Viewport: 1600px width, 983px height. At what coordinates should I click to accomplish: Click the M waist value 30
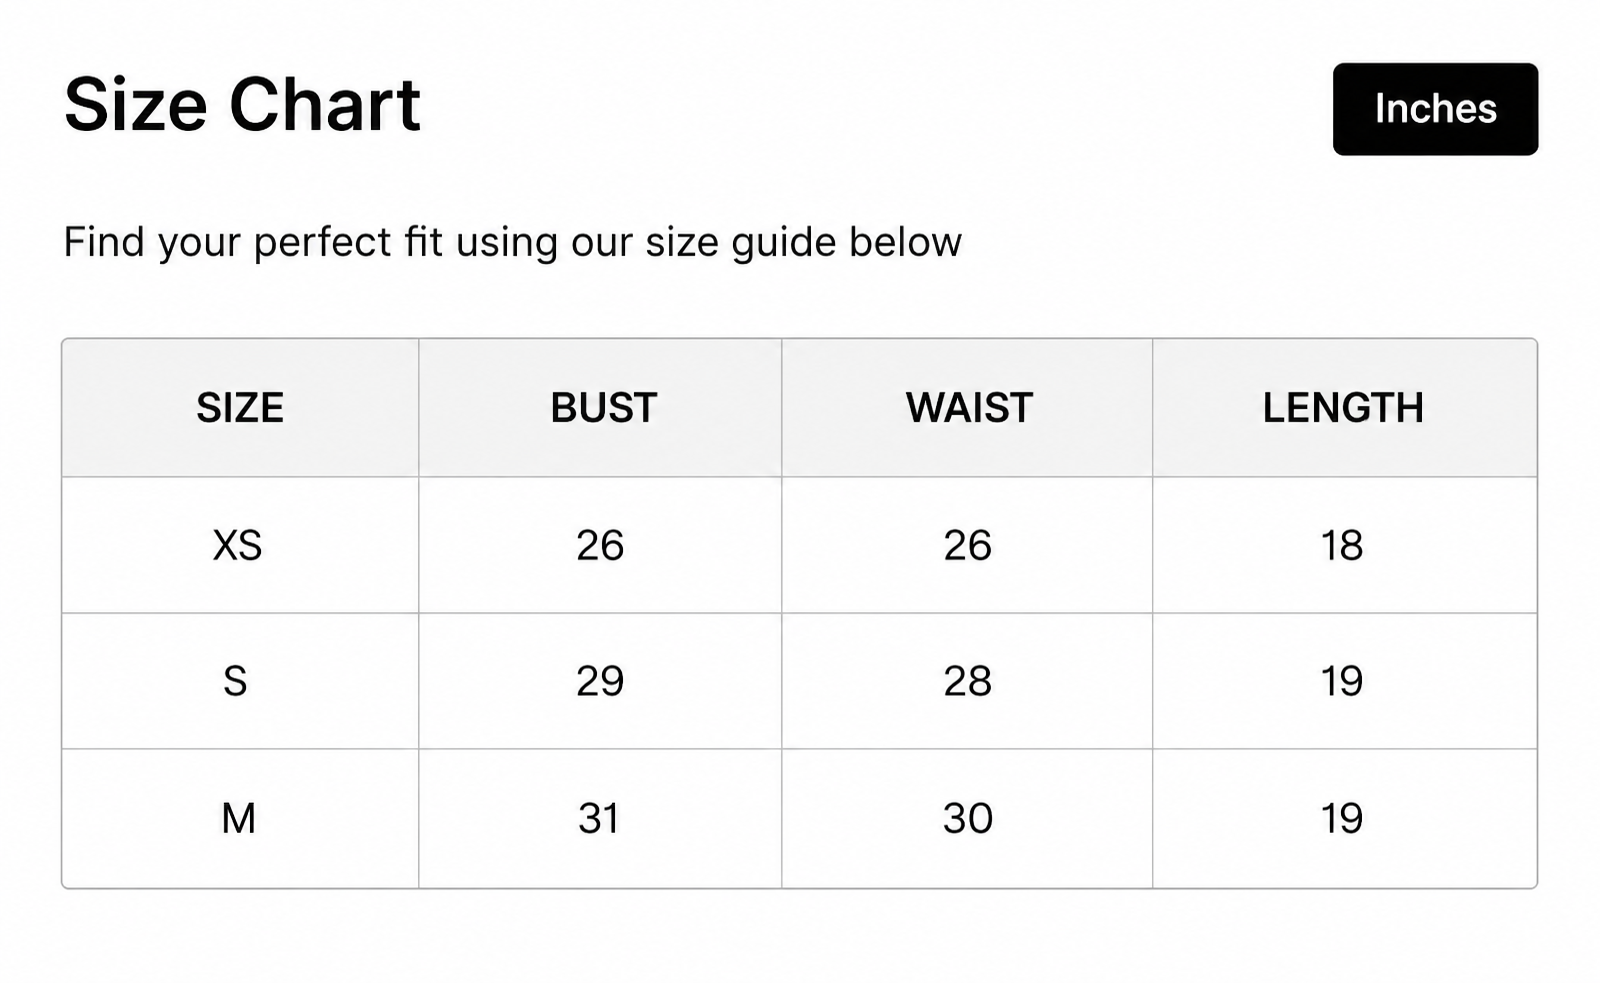coord(968,819)
